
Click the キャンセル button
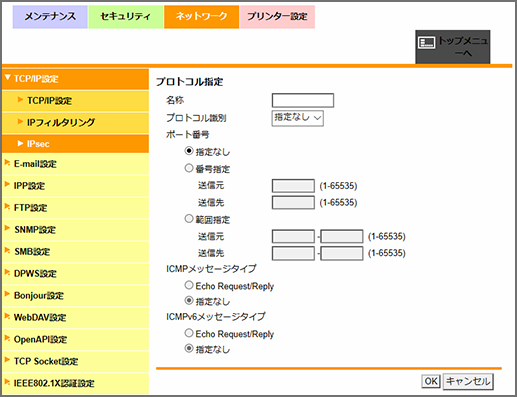[x=468, y=381]
